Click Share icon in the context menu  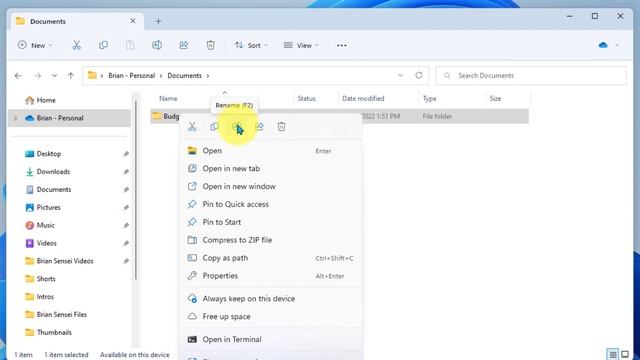pos(259,127)
